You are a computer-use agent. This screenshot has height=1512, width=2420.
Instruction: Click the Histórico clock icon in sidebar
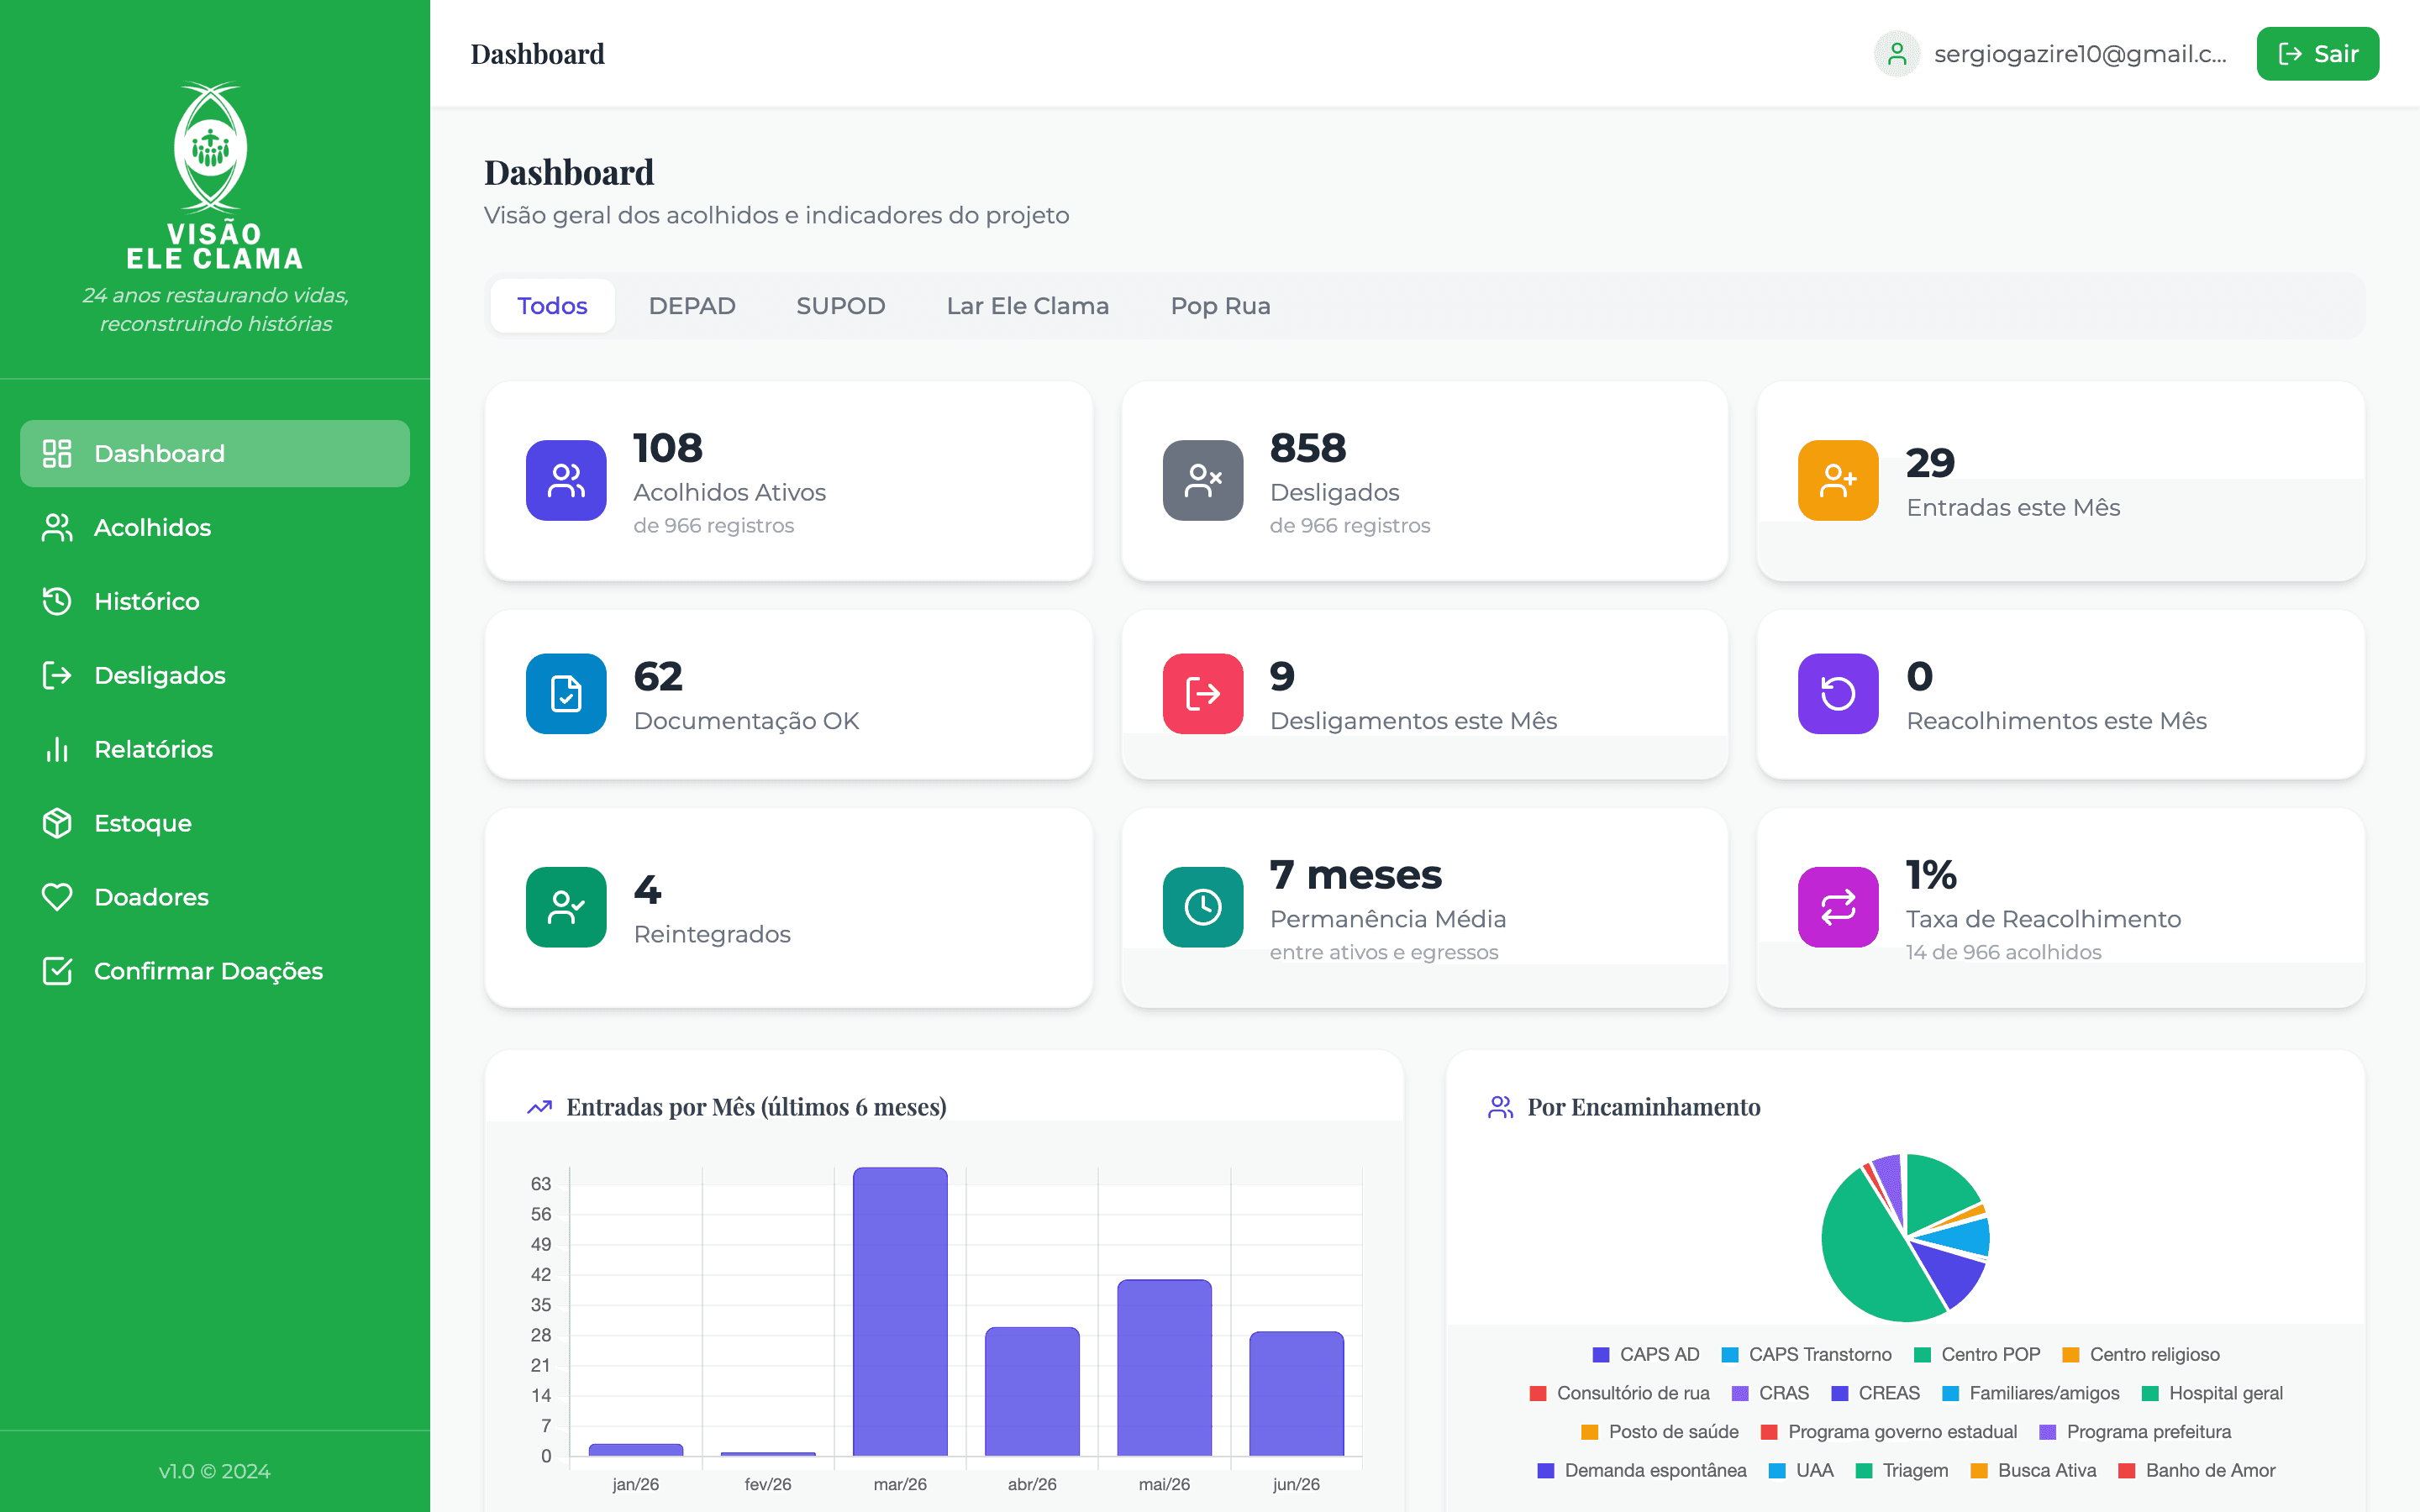point(57,601)
